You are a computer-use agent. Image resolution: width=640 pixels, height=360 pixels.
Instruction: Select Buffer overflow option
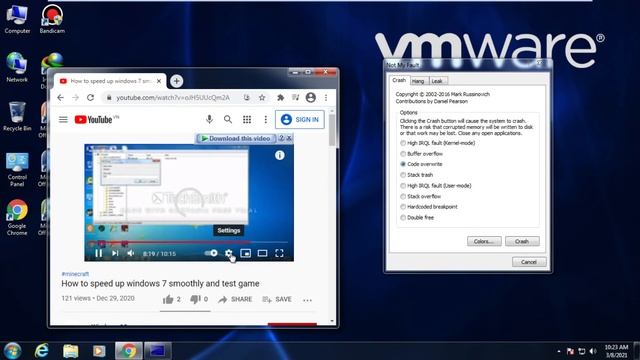[x=421, y=153]
